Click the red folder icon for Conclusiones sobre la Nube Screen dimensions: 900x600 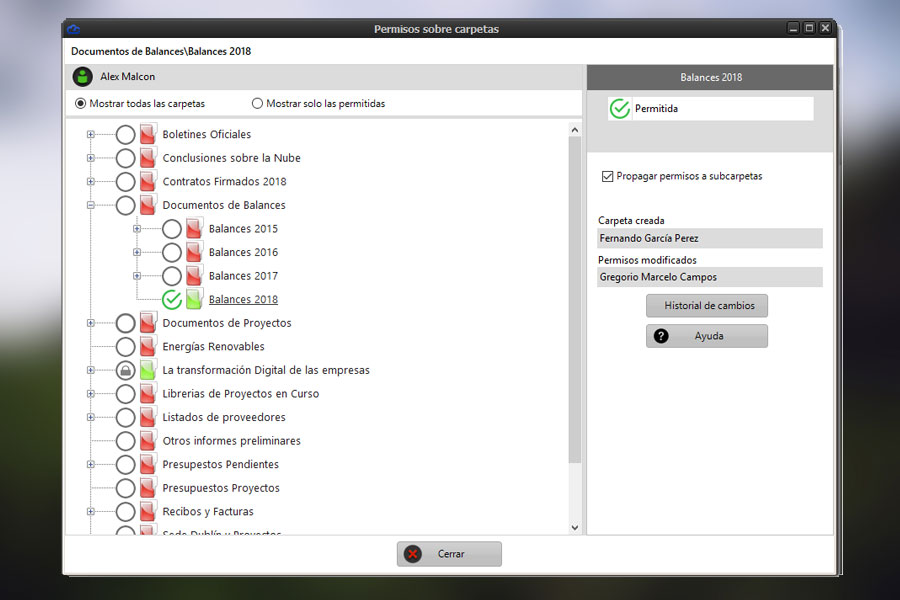pos(148,158)
